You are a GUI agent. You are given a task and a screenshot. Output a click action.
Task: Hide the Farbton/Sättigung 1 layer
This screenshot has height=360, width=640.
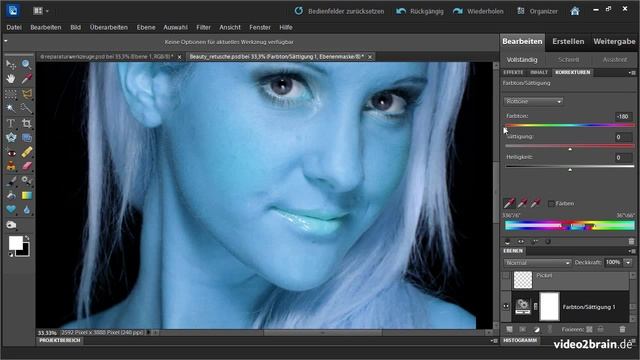pyautogui.click(x=506, y=307)
